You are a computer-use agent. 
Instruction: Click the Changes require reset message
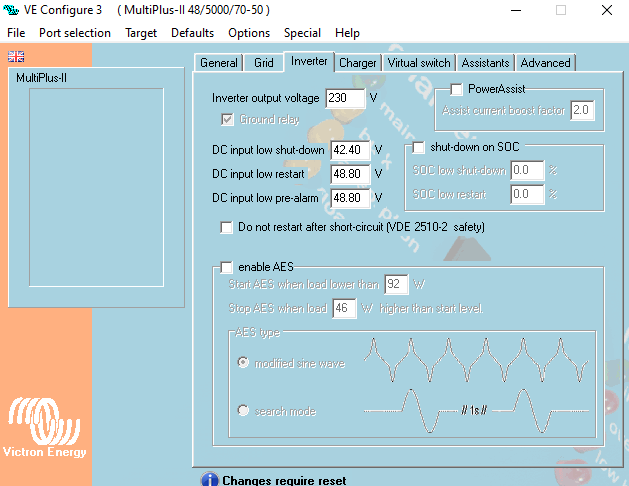[284, 480]
